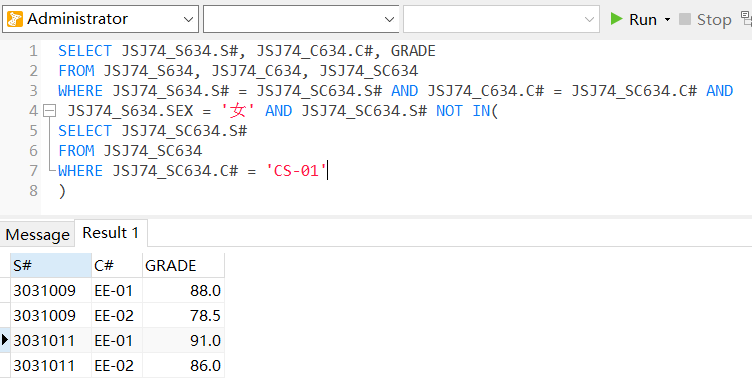Click the EE-01 cell in the 91.0 row
This screenshot has width=752, height=390.
click(x=117, y=340)
